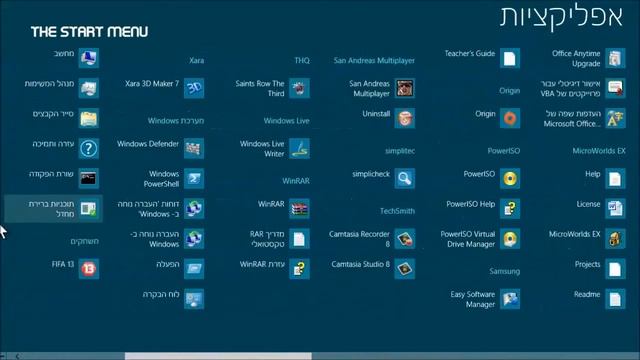Open the Computer (מחשב) icon
This screenshot has height=360, width=640.
click(x=89, y=58)
